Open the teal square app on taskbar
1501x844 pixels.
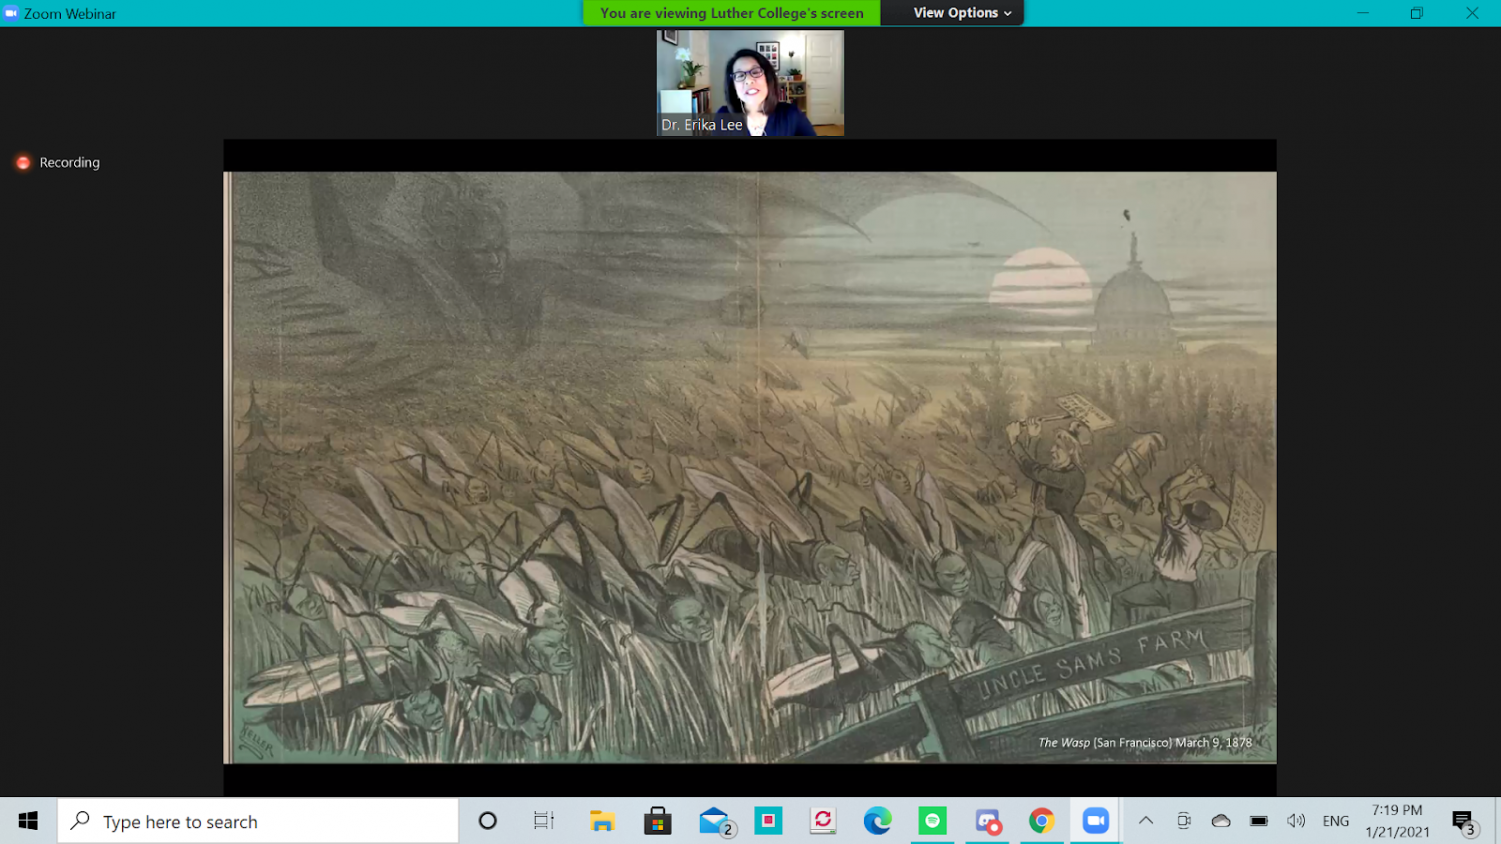click(768, 821)
